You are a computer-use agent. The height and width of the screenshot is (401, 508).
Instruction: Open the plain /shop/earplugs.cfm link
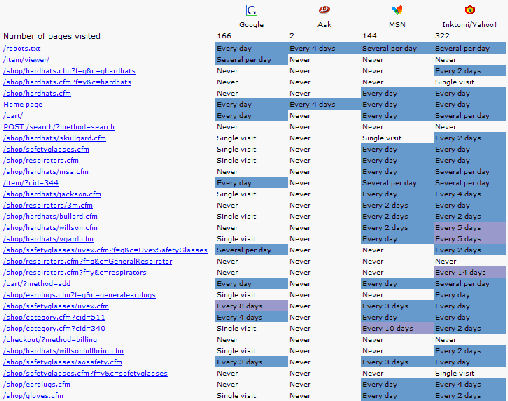pos(37,384)
